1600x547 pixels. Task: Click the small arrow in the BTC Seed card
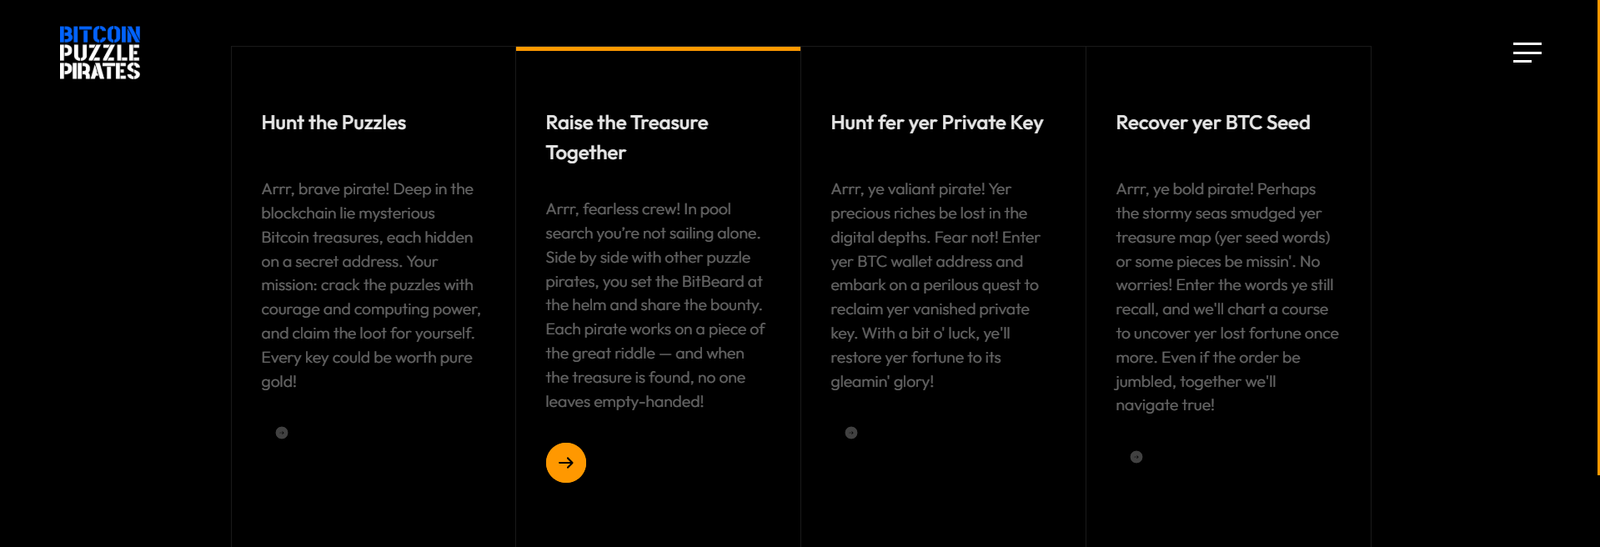1136,457
